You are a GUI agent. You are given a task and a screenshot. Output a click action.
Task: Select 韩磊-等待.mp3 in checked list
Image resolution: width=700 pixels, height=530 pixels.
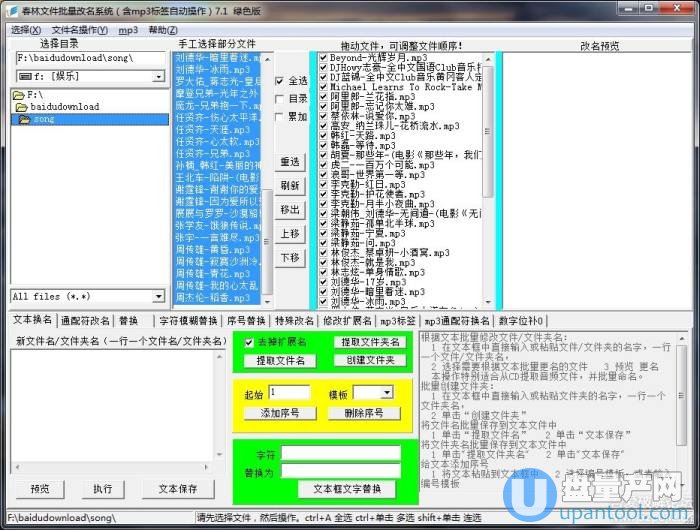[362, 145]
